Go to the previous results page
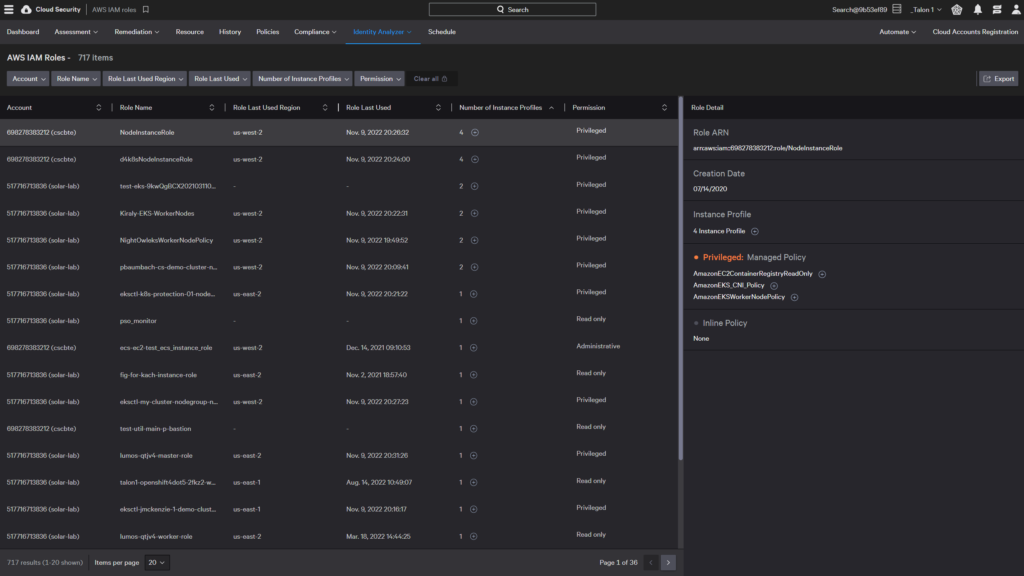Image resolution: width=1024 pixels, height=576 pixels. (650, 562)
